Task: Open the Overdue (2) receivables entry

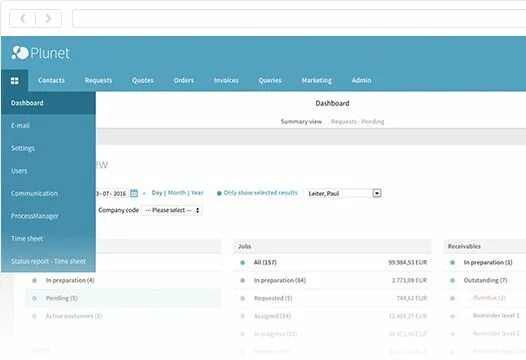Action: pyautogui.click(x=489, y=298)
